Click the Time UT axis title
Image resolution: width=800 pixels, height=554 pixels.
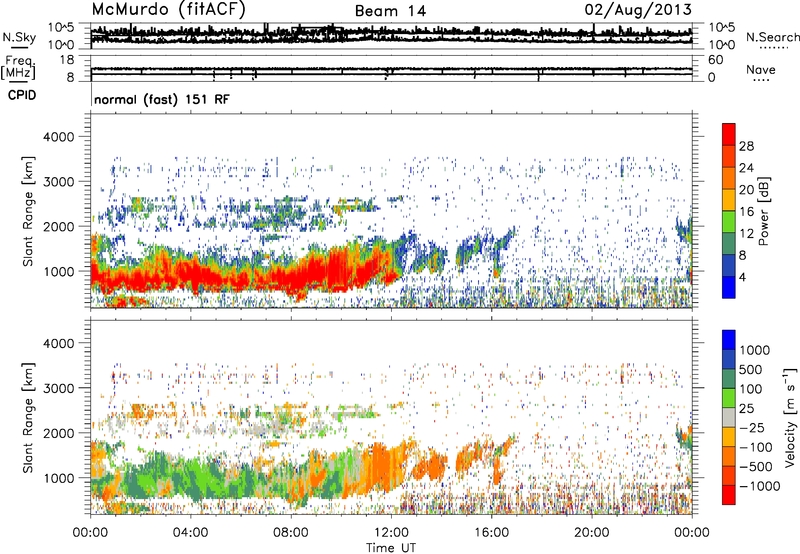click(391, 548)
